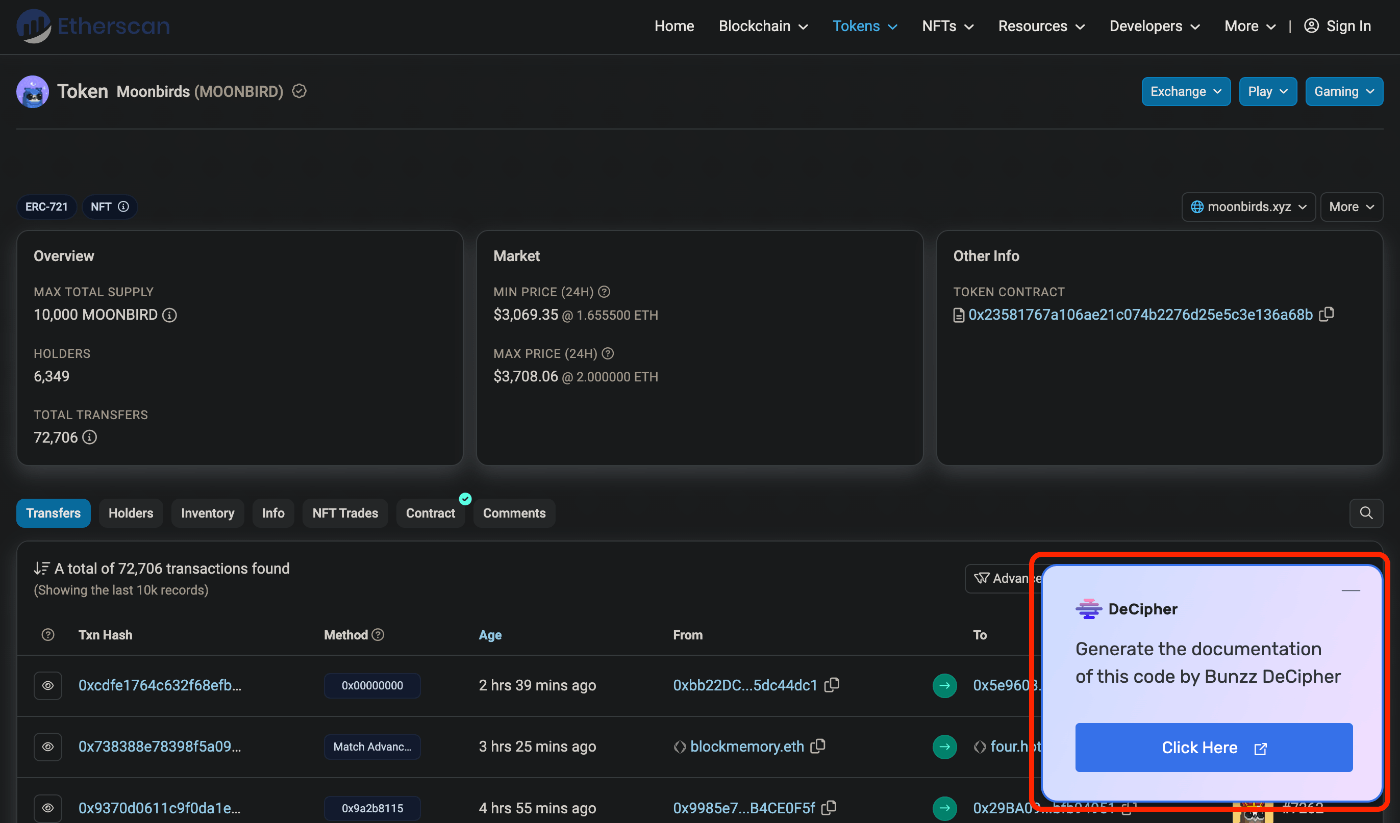Switch to the Inventory tab
1400x823 pixels.
point(207,513)
